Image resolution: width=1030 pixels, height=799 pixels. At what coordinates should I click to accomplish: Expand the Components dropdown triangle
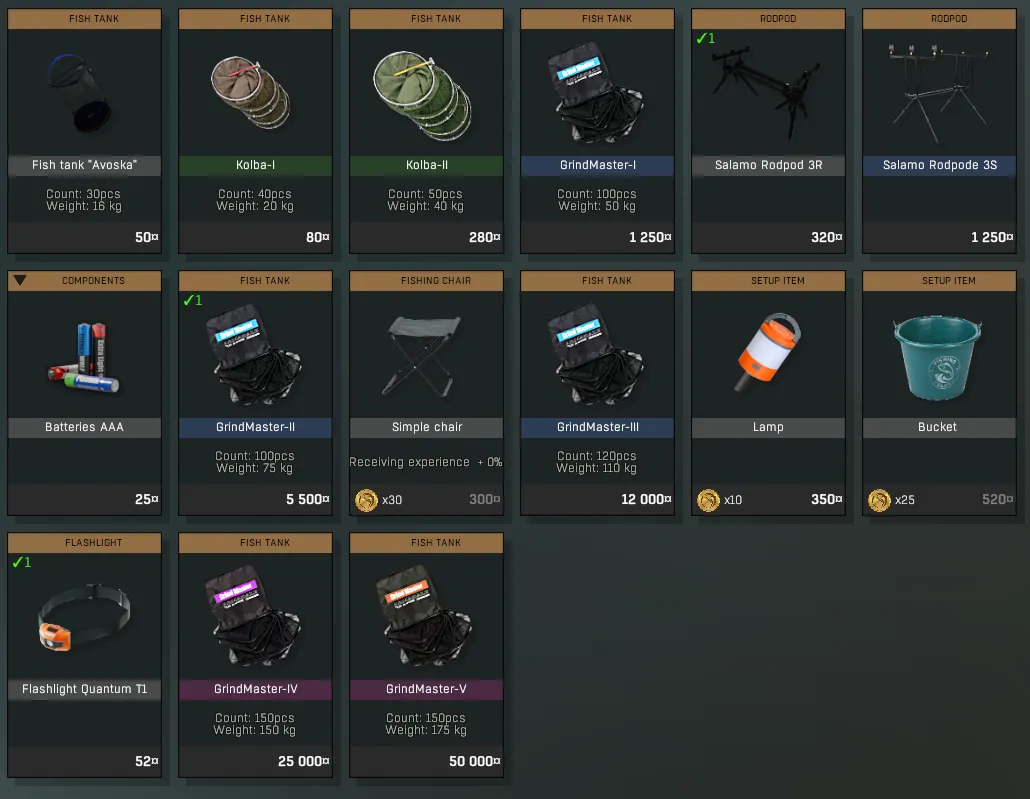coord(20,280)
